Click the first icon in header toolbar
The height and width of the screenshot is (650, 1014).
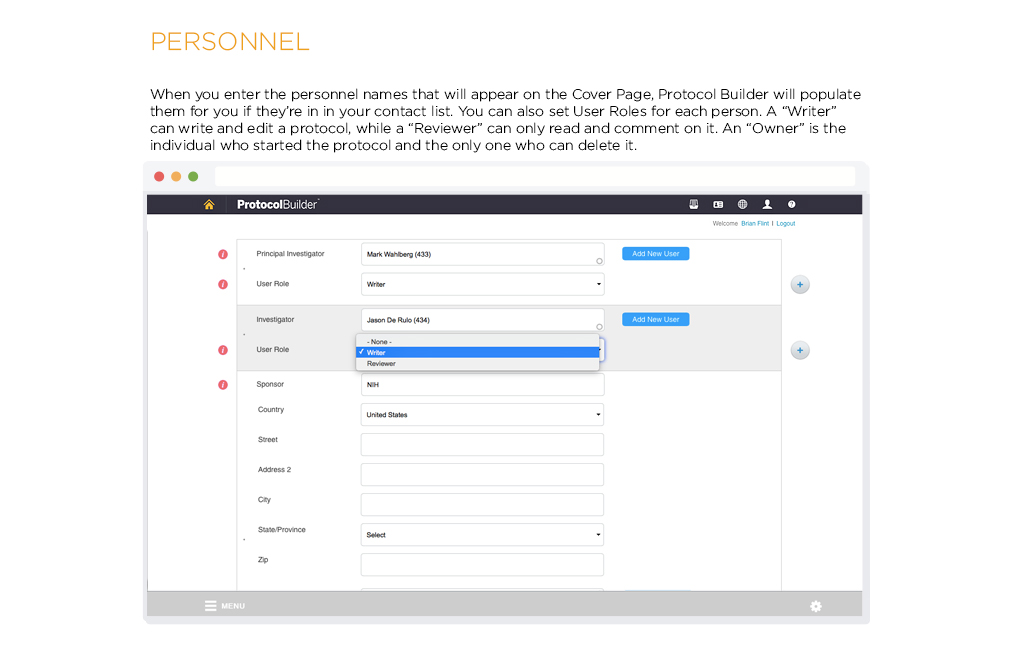click(694, 205)
